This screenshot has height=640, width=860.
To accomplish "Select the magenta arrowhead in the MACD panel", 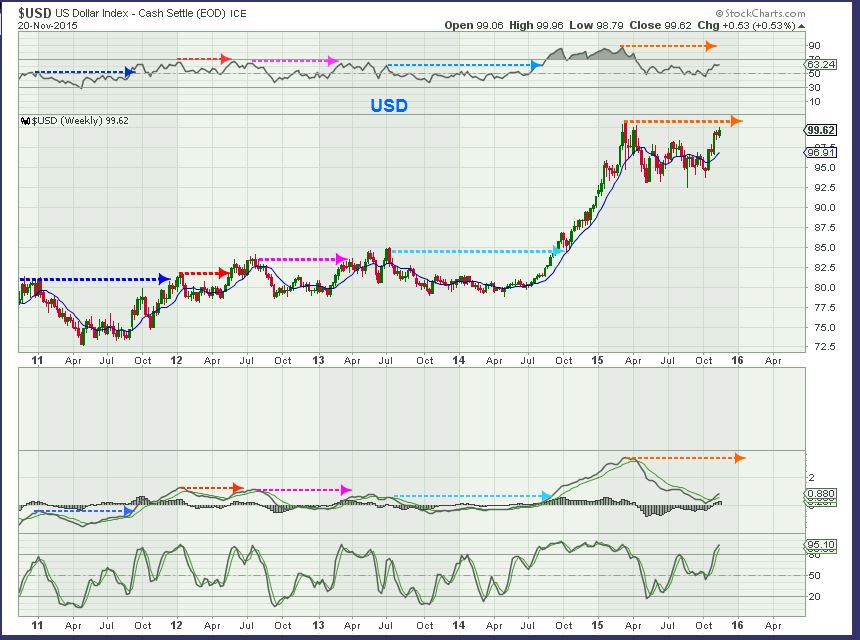I will click(x=346, y=490).
